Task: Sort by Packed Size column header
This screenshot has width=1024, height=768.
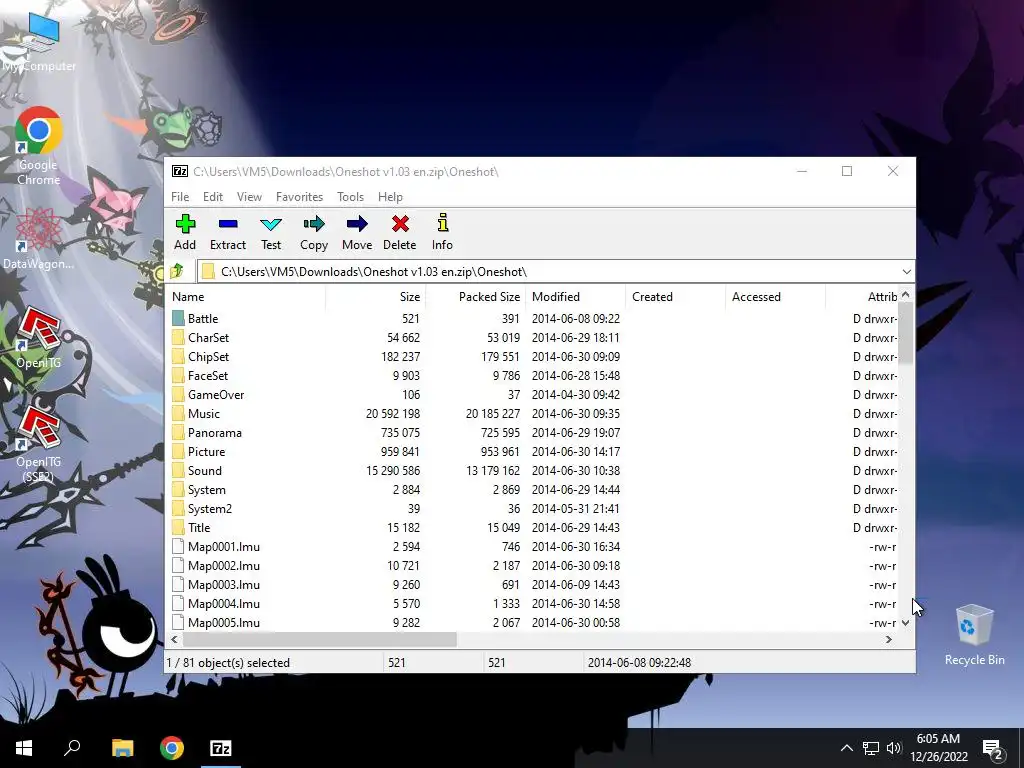Action: coord(475,296)
